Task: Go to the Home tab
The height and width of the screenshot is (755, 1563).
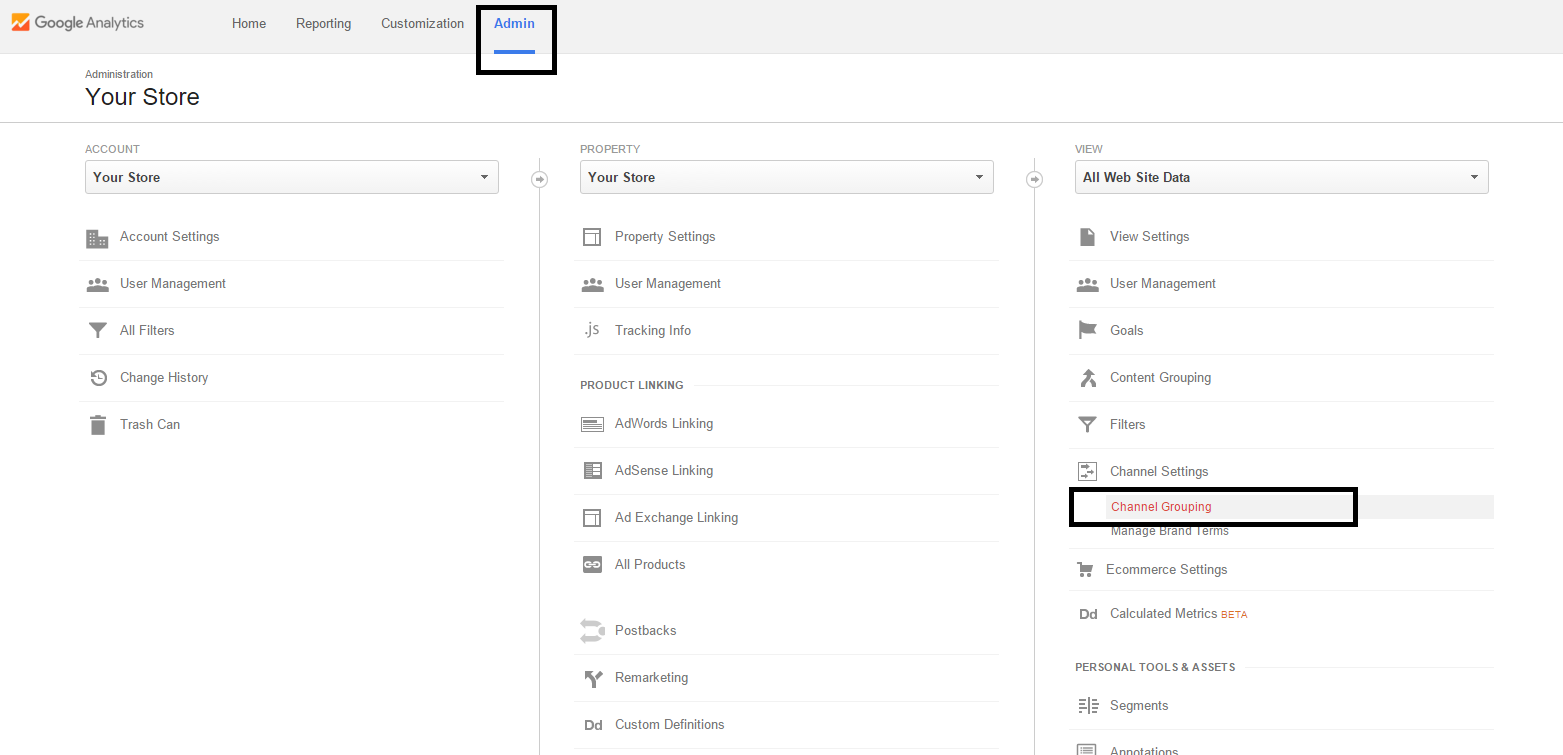Action: (249, 23)
